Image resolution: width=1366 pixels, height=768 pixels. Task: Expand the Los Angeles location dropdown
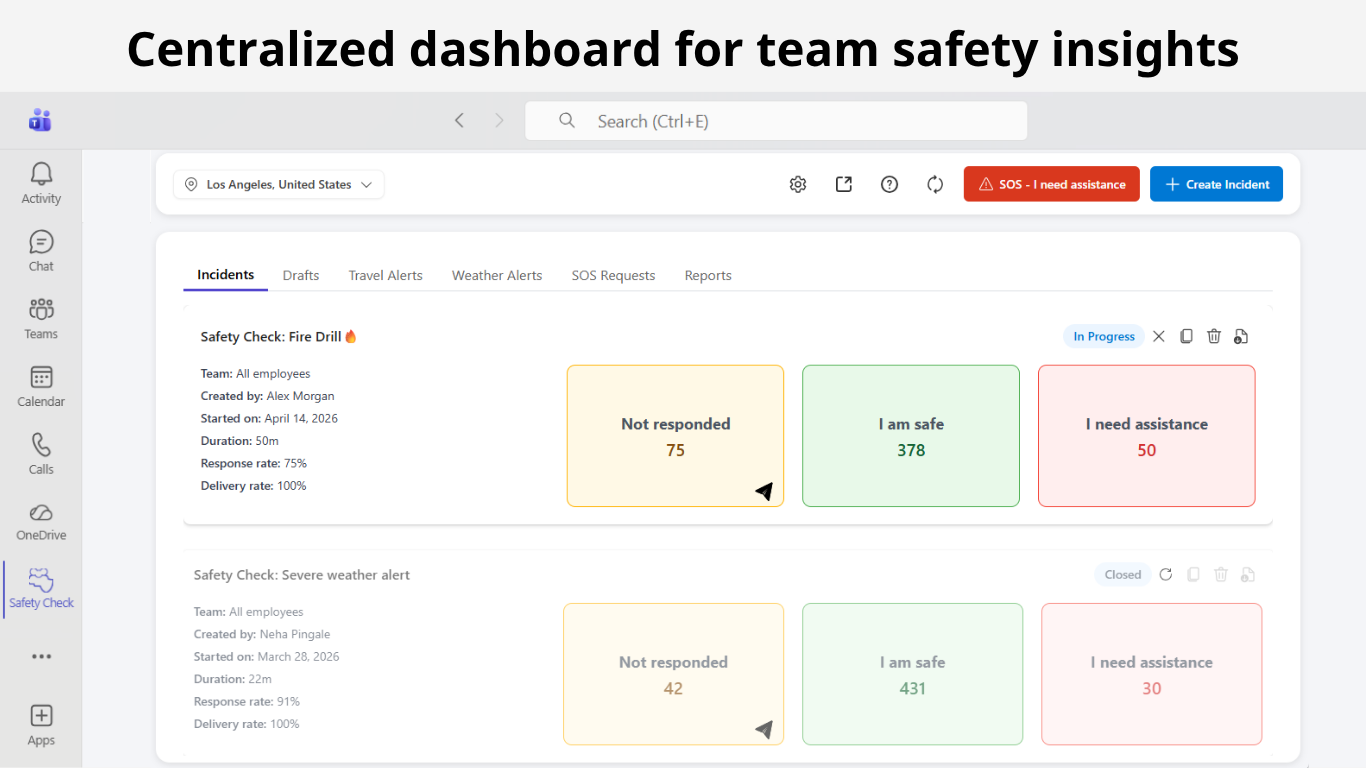pyautogui.click(x=279, y=184)
